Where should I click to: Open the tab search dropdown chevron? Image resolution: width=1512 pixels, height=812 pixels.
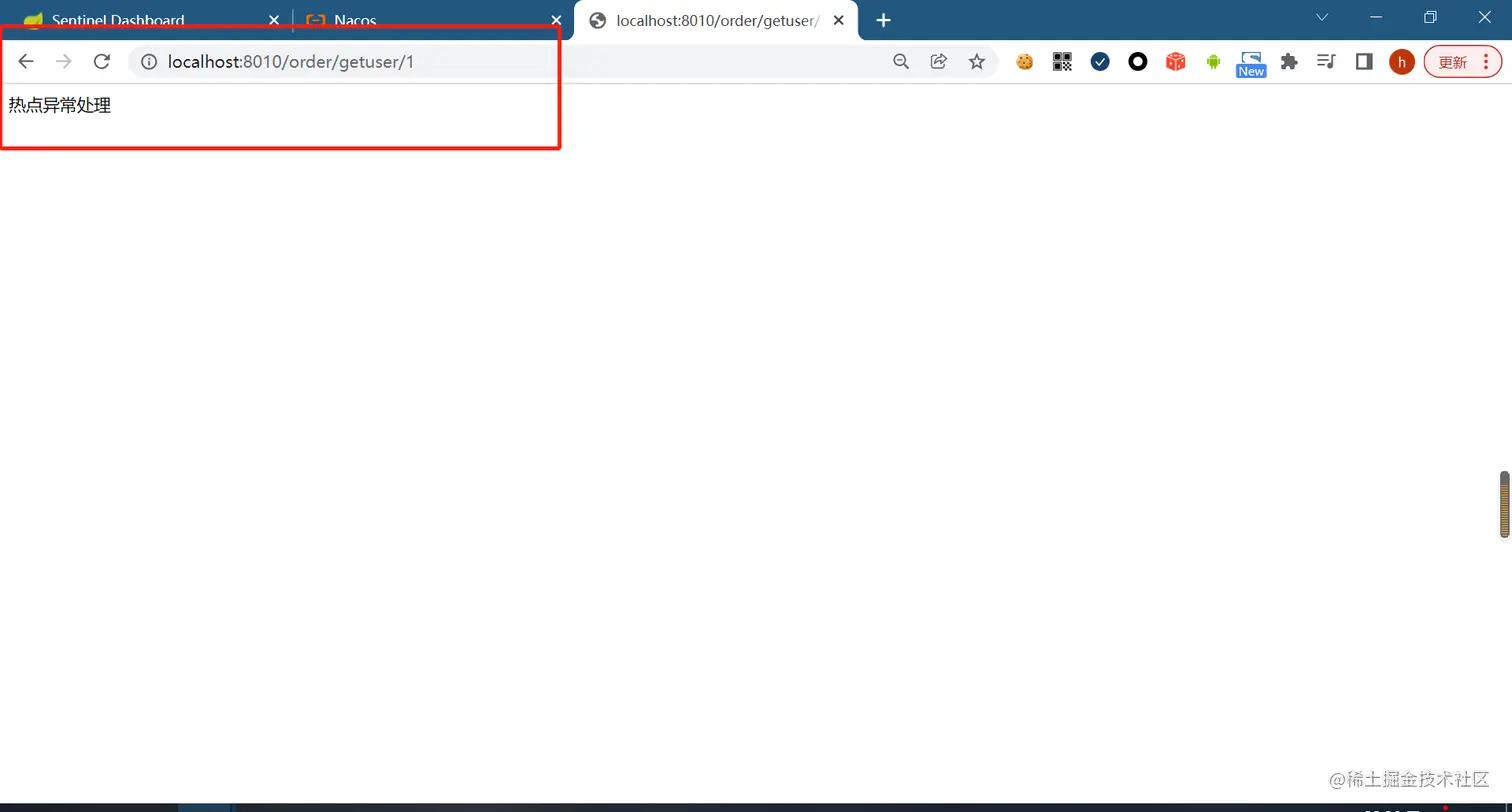point(1322,17)
